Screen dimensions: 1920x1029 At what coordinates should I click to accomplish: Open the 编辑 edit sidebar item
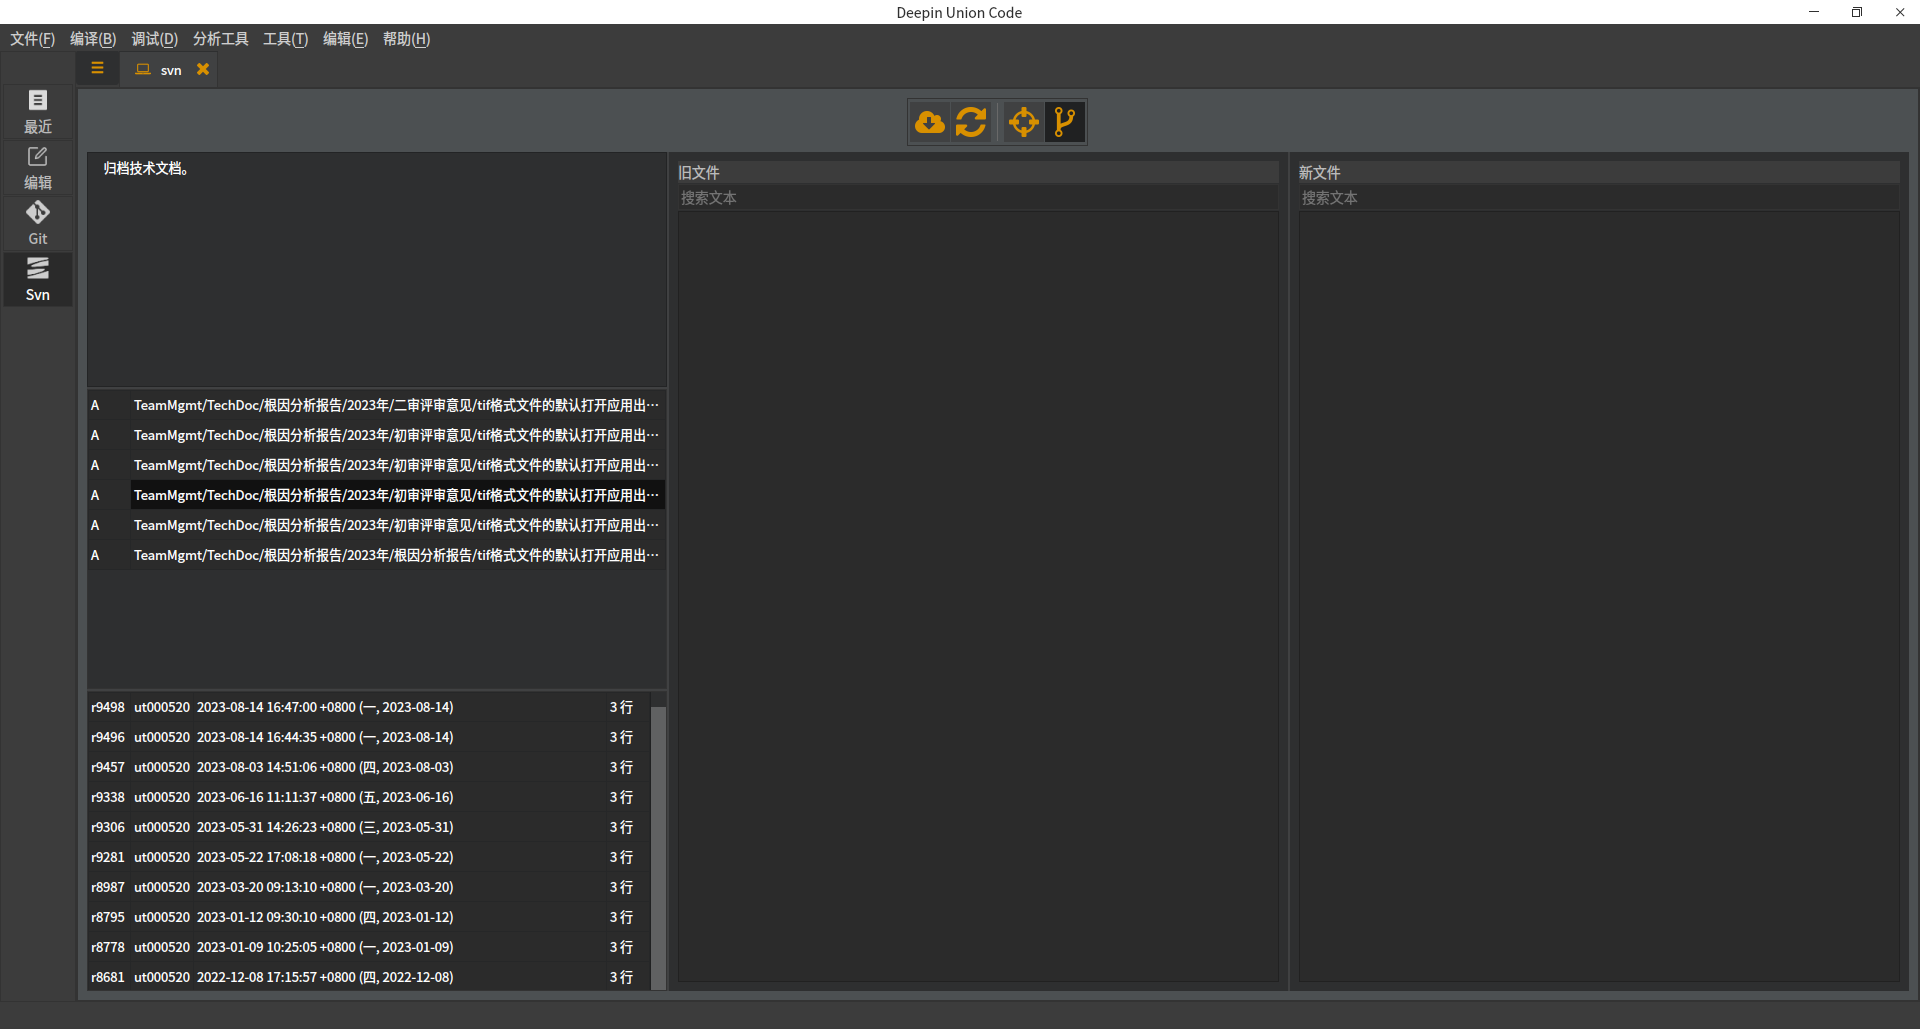pos(38,167)
